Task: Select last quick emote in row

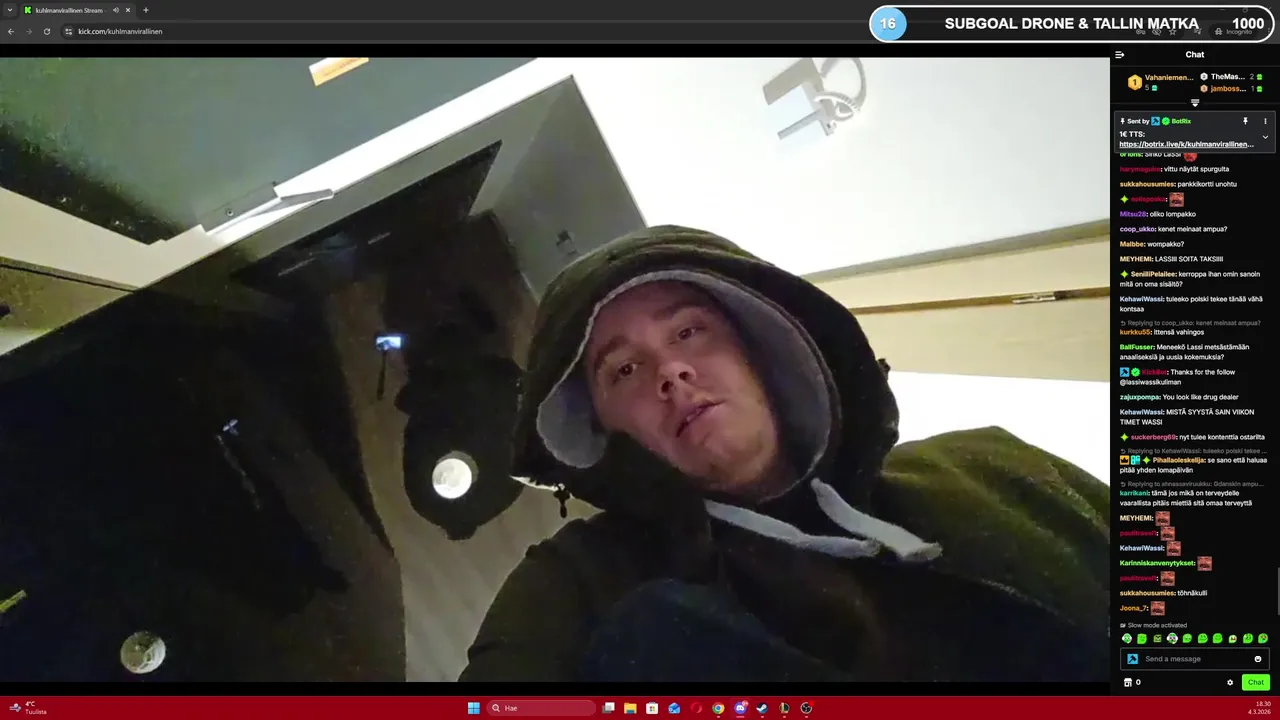Action: (1263, 638)
